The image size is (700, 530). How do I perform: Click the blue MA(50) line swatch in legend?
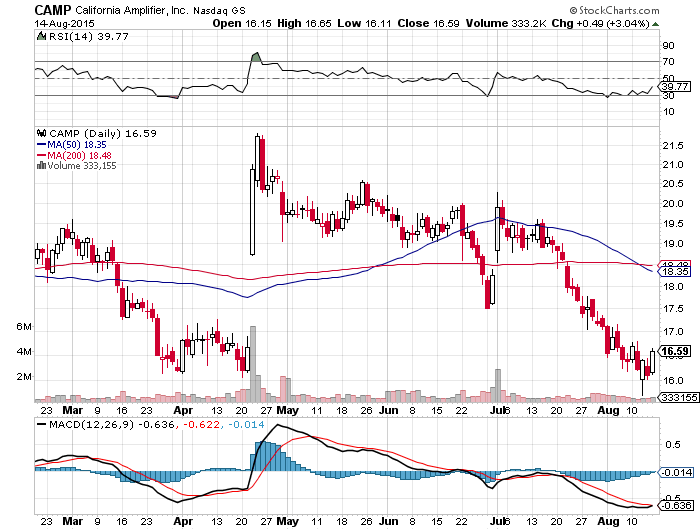pos(42,145)
